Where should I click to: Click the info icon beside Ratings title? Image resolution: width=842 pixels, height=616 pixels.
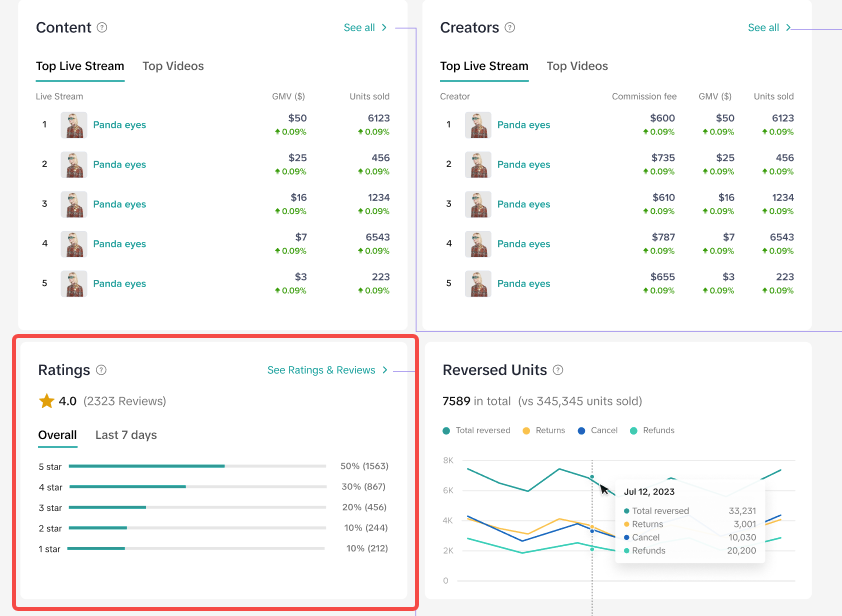[x=101, y=370]
